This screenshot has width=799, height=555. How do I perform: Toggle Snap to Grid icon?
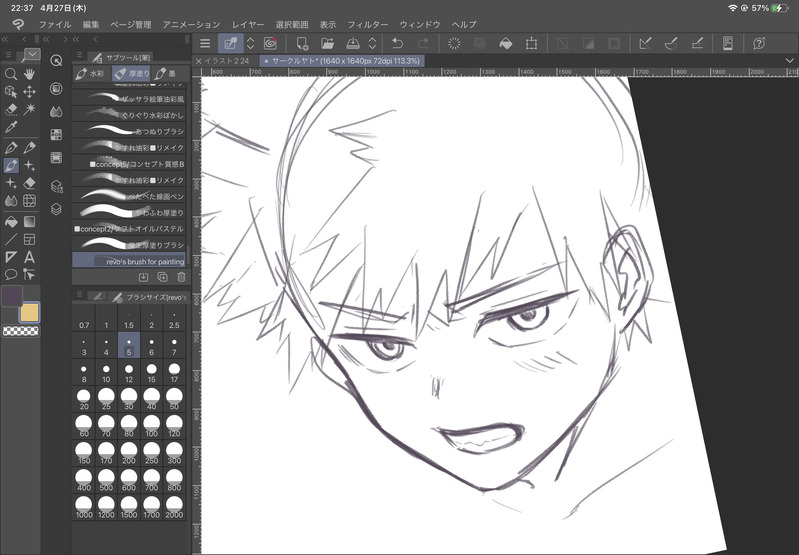click(x=697, y=44)
